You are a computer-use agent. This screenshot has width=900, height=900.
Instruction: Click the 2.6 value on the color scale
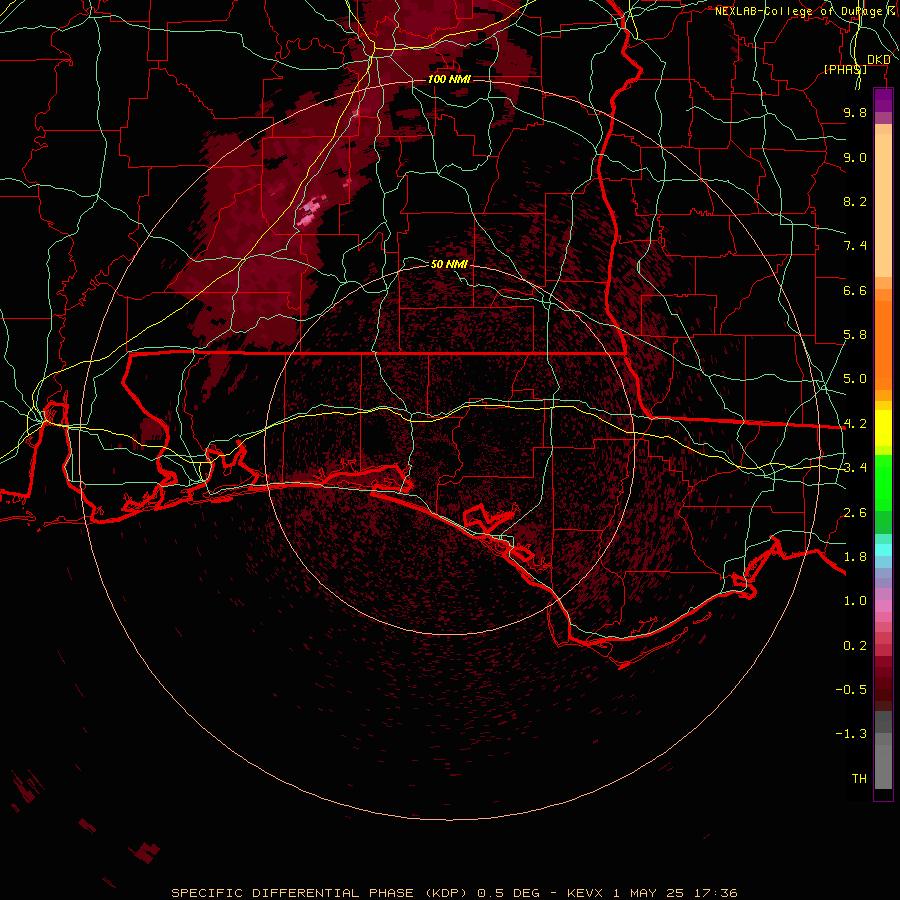[855, 513]
